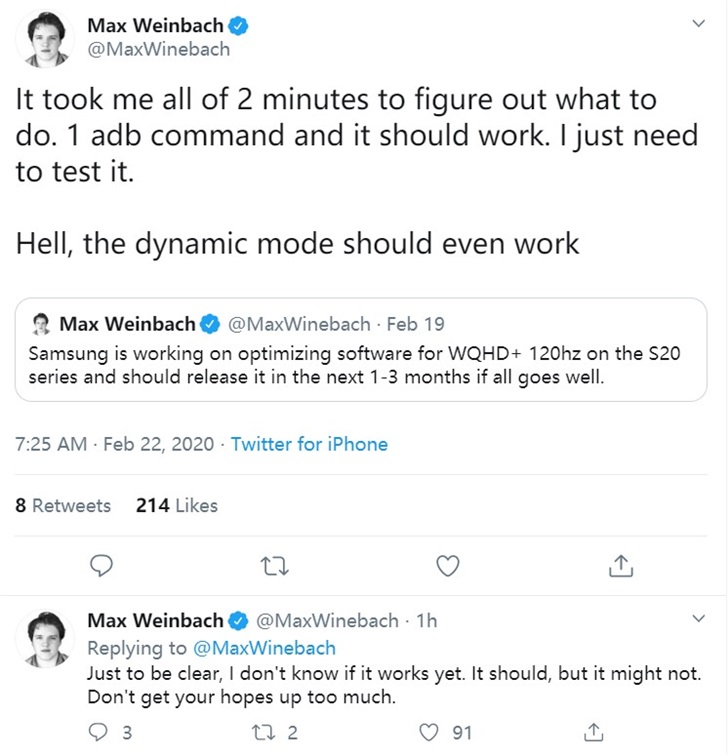Share the main tweet via upload icon
Screen dimensions: 728x755
tap(620, 566)
